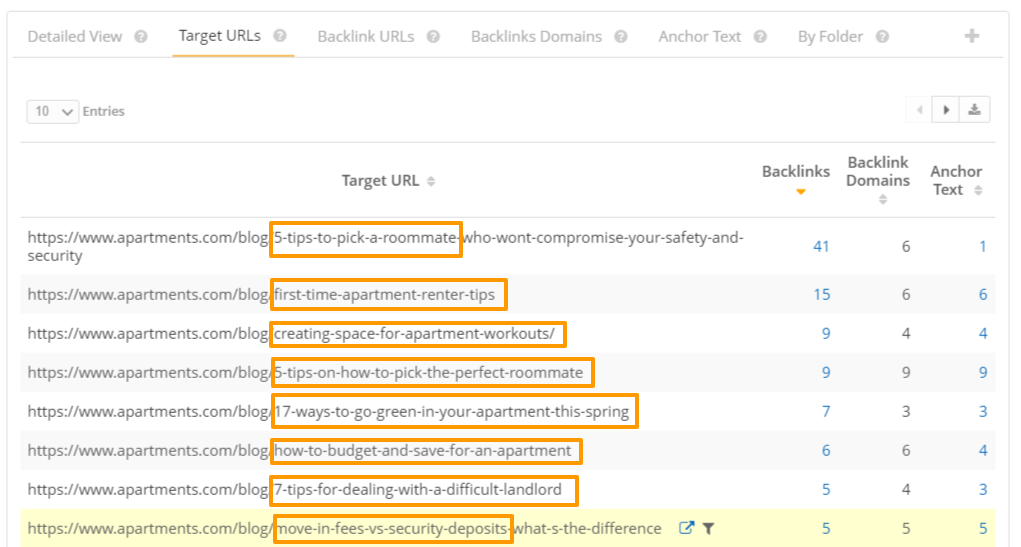Sort by Backlinks column header

796,178
